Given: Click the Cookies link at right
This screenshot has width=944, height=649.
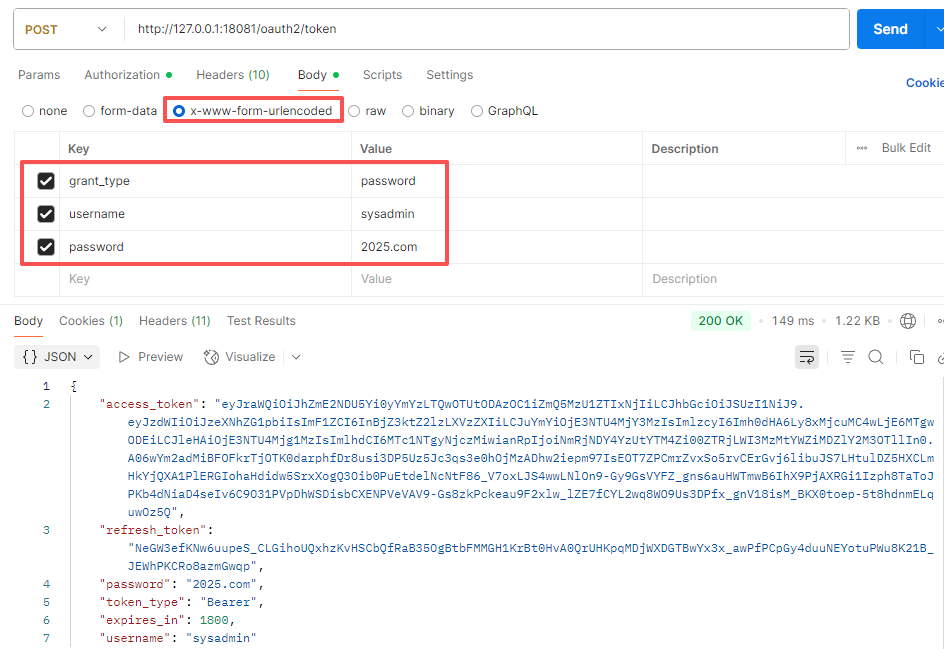Looking at the screenshot, I should tap(925, 83).
